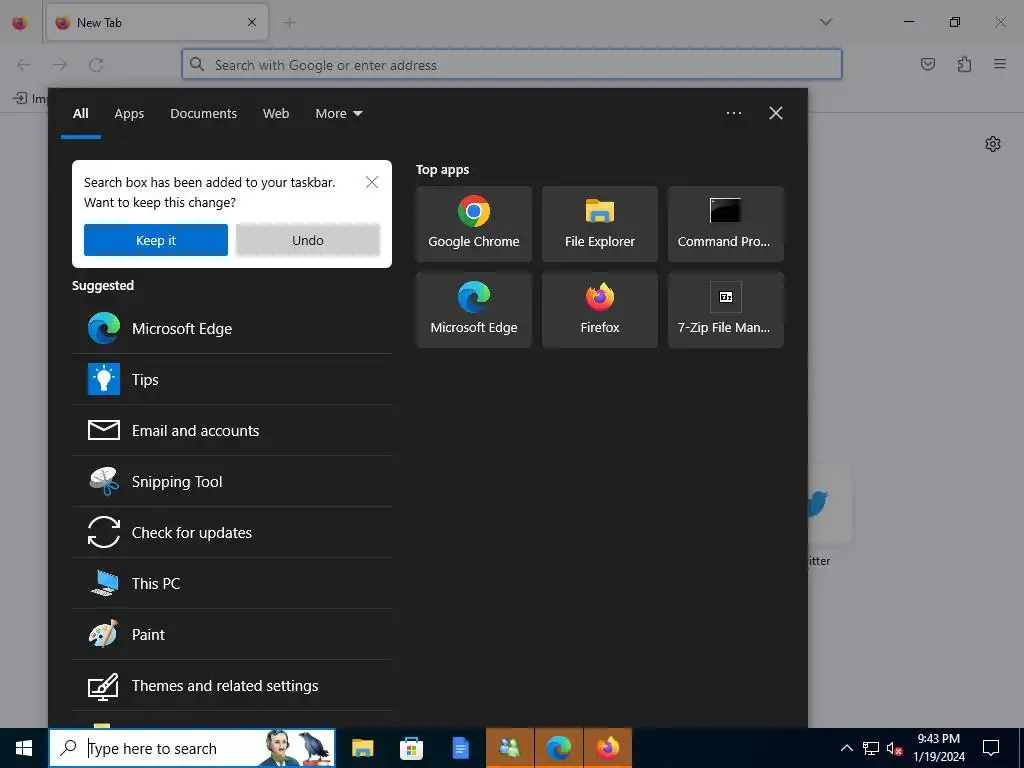1024x768 pixels.
Task: Dismiss the search box notification
Action: [x=372, y=182]
